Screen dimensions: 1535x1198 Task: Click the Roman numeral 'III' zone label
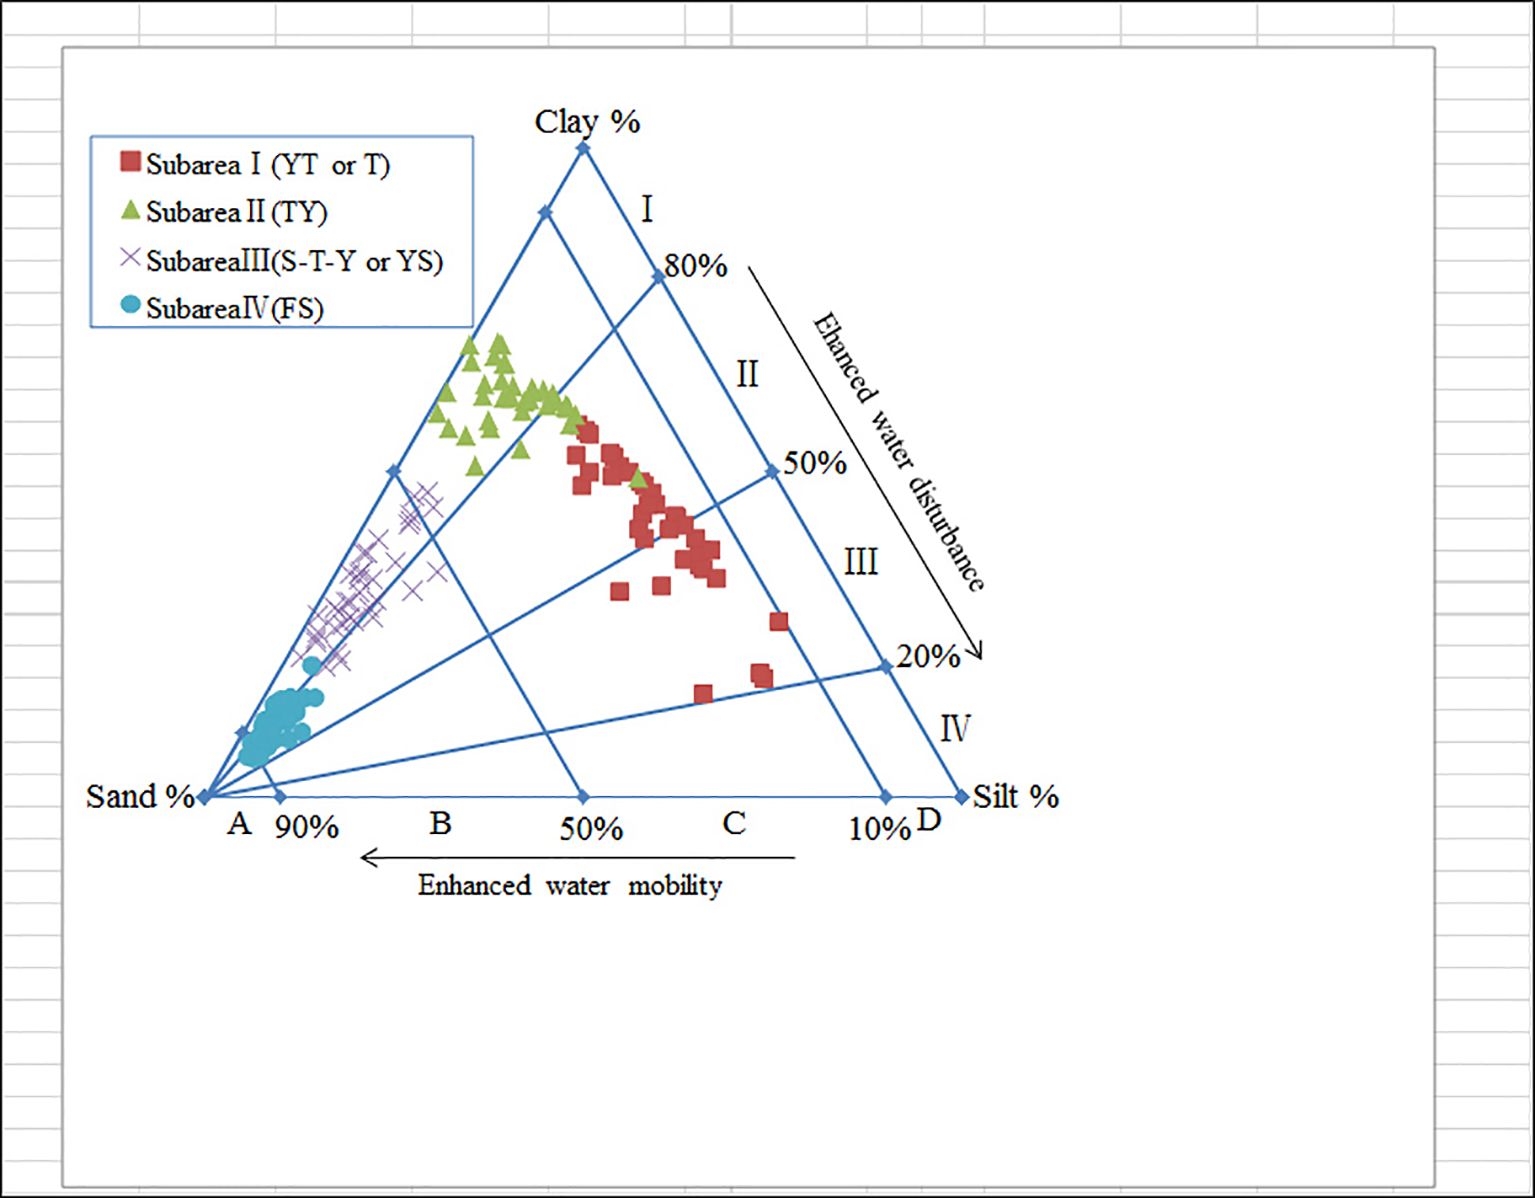tap(861, 562)
